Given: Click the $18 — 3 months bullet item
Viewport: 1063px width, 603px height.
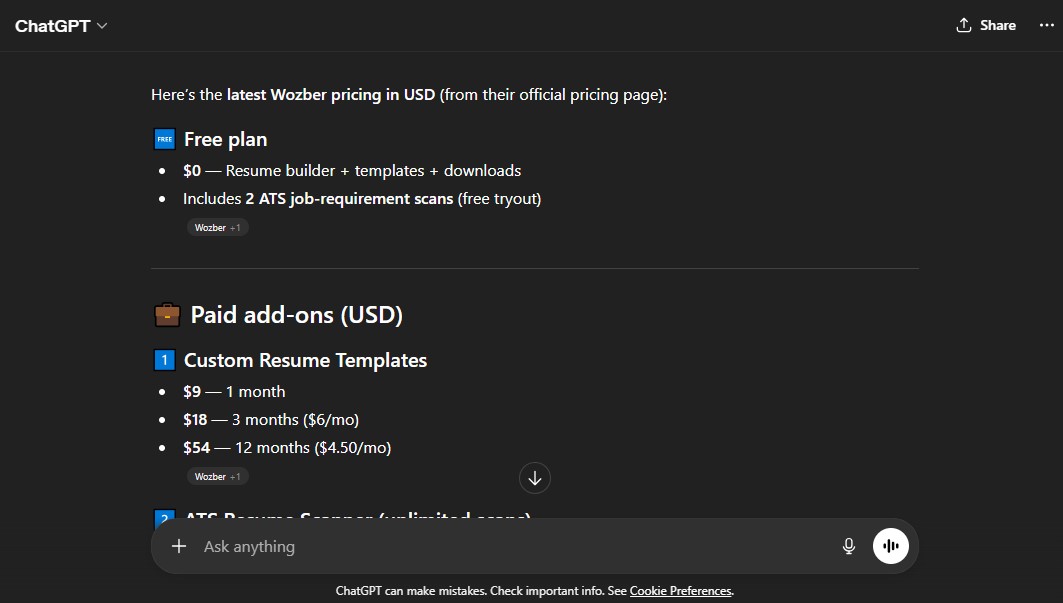Looking at the screenshot, I should 271,419.
